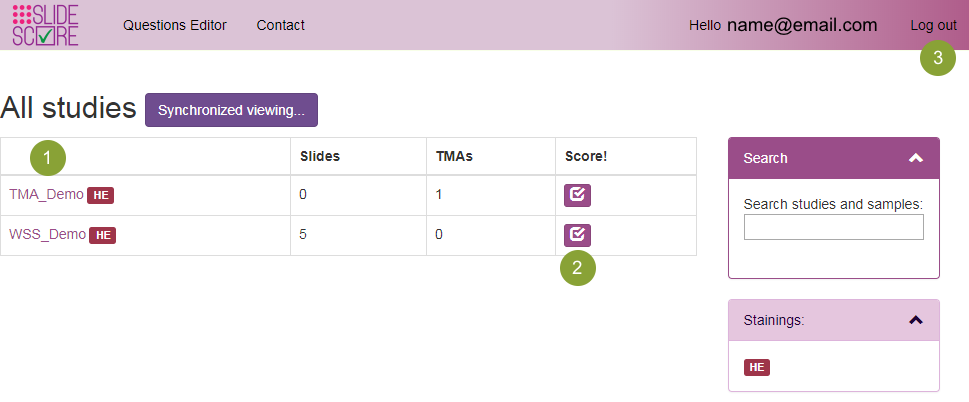The width and height of the screenshot is (969, 402).
Task: Open Synchronized viewing dialog
Action: click(x=231, y=110)
